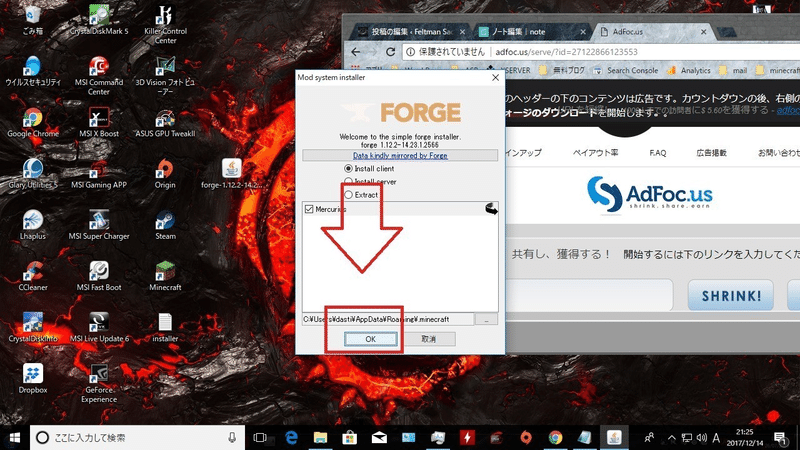Open Steam desktop shortcut
The width and height of the screenshot is (800, 450).
pyautogui.click(x=165, y=224)
